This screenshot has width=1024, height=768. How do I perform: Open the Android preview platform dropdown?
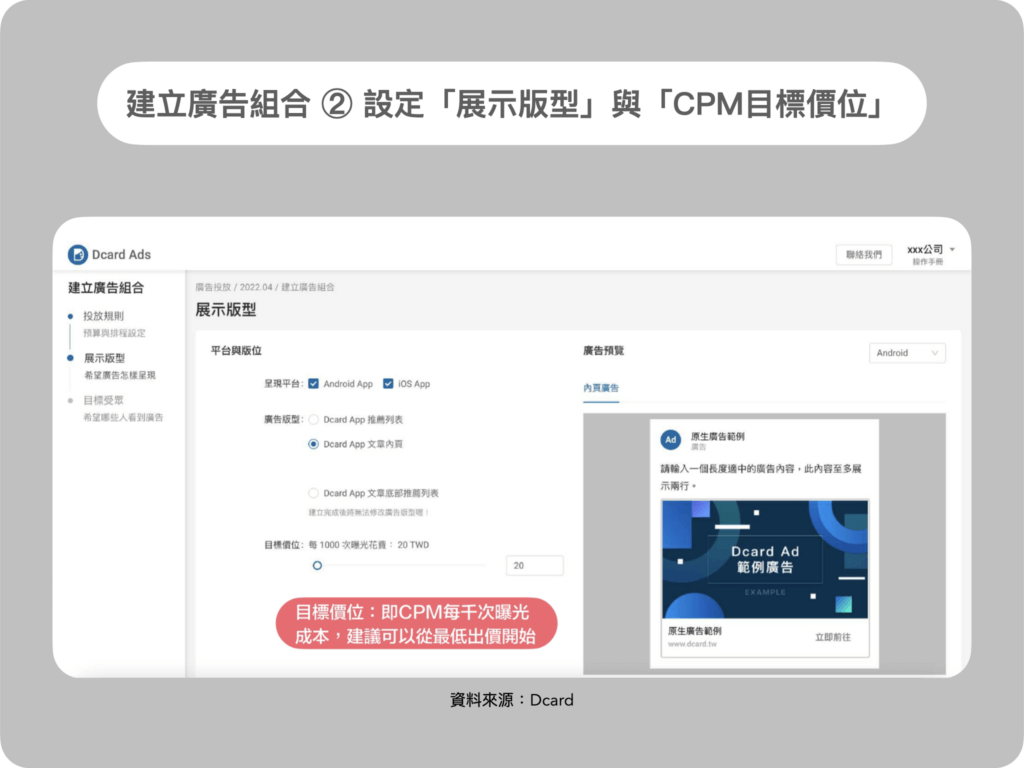coord(907,353)
